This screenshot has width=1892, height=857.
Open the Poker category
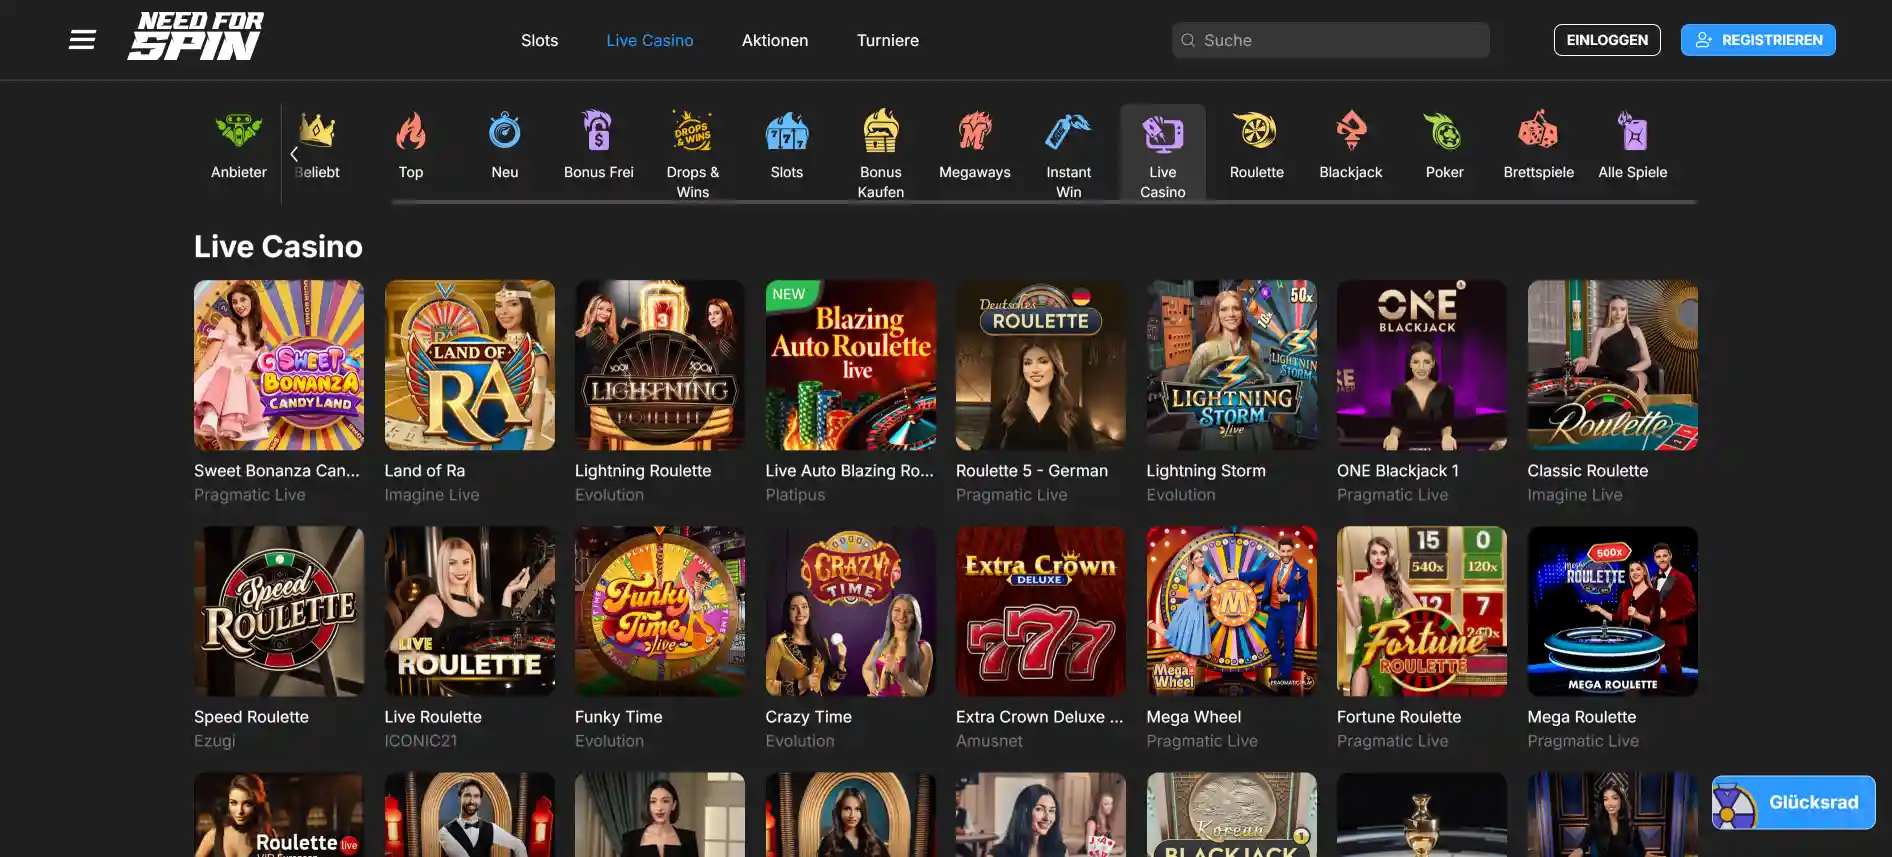click(1445, 146)
